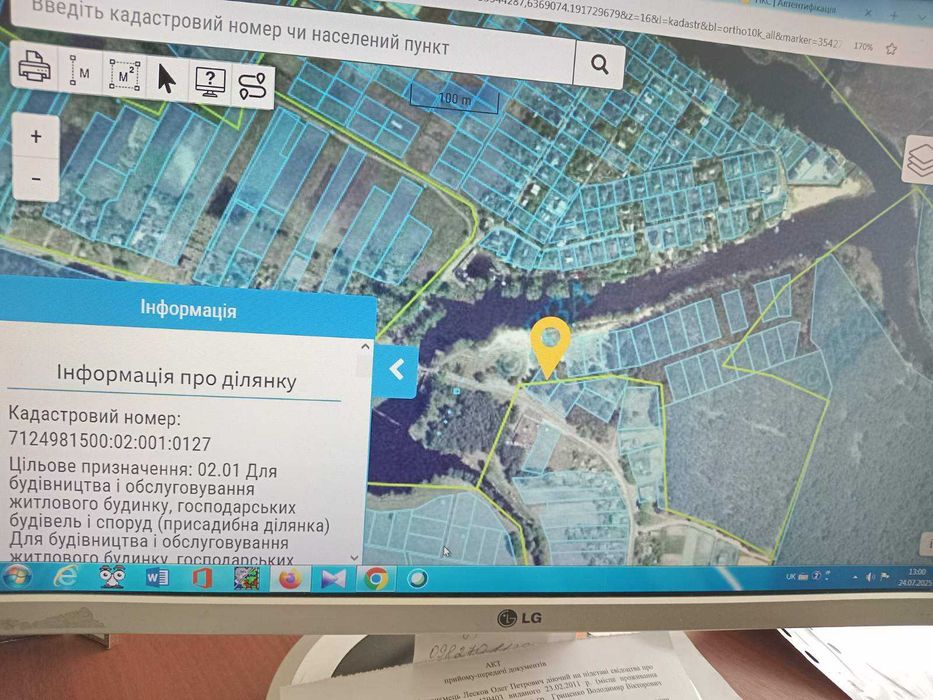Open the Windows Start menu
Viewport: 933px width, 700px height.
17,577
